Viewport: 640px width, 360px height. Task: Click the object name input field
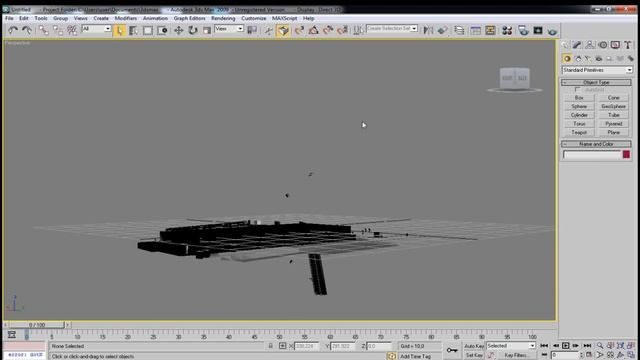[592, 154]
